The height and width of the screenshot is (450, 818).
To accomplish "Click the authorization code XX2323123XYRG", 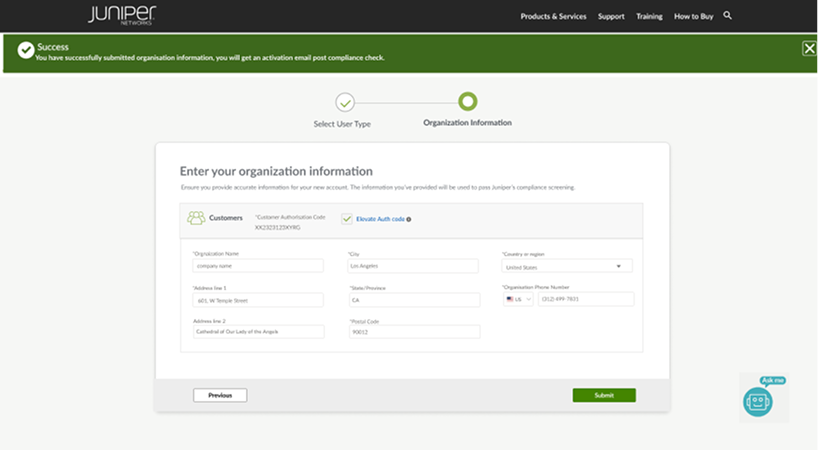I will pyautogui.click(x=278, y=227).
